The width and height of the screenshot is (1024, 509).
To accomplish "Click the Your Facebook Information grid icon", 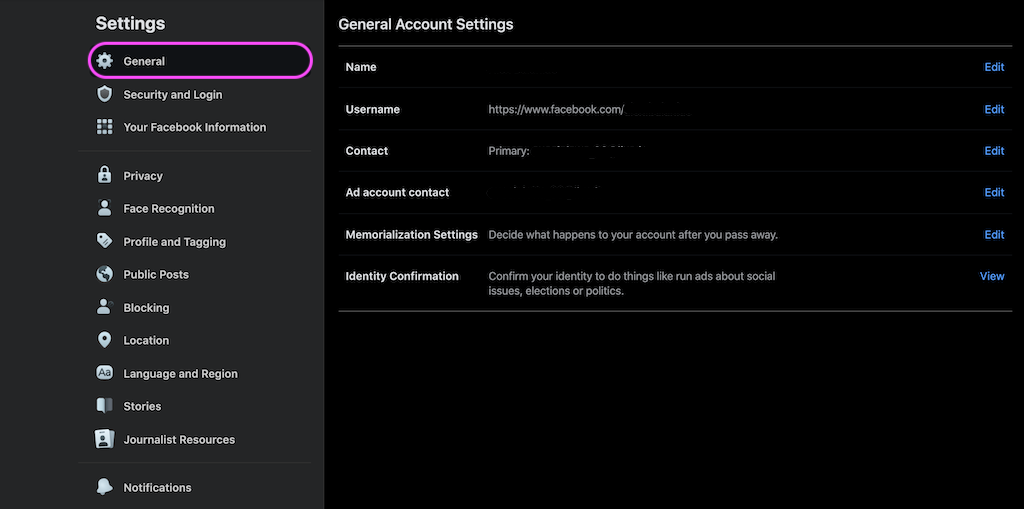I will point(104,127).
